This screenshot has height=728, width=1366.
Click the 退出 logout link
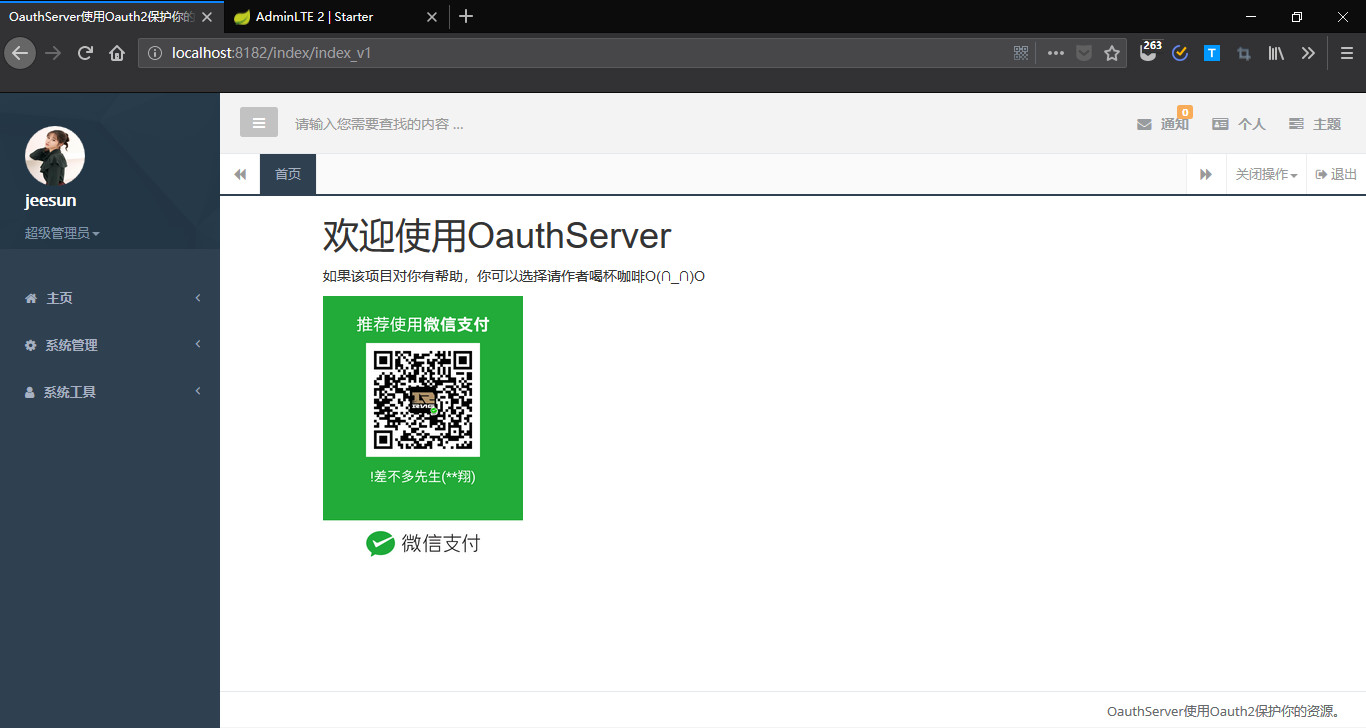(x=1336, y=174)
